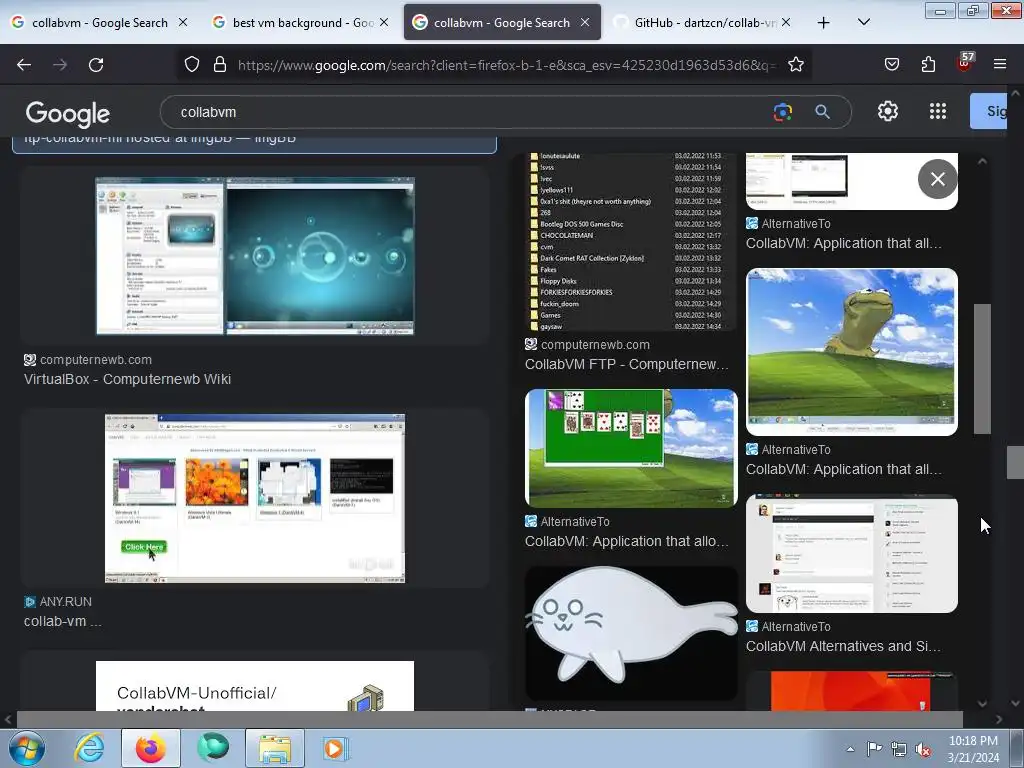Screen dimensions: 1024x768
Task: Click the Sign in button
Action: click(989, 111)
